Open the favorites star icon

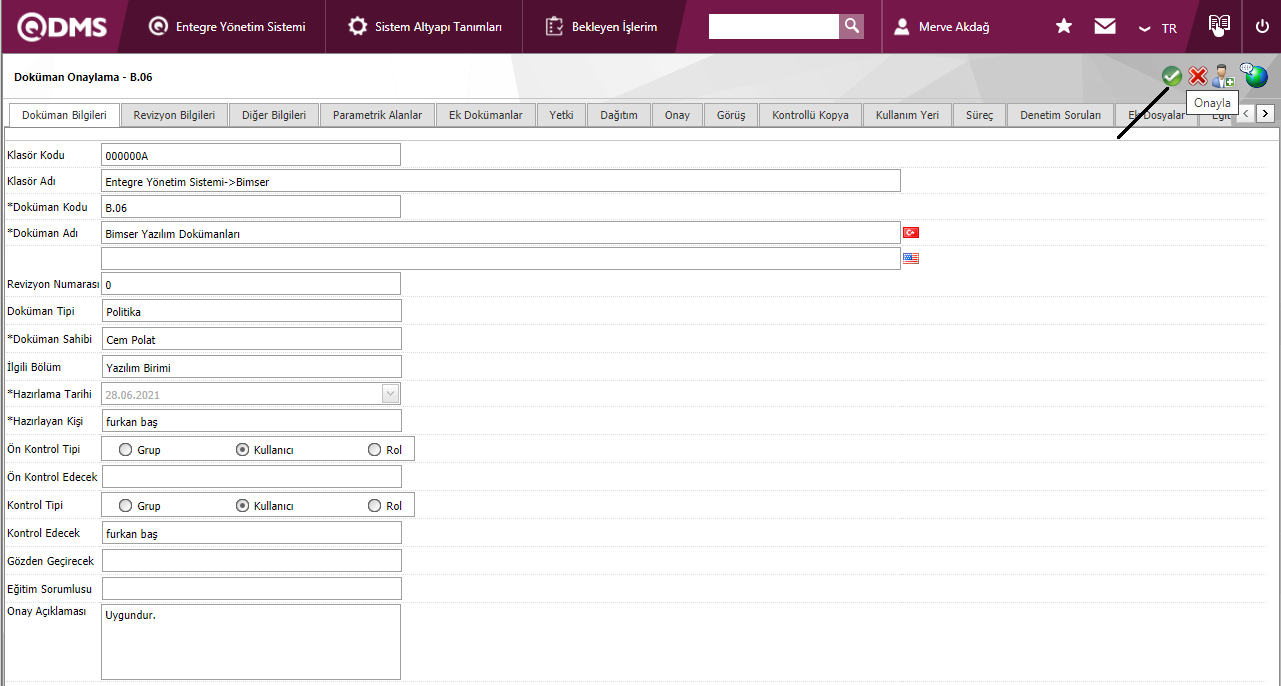pyautogui.click(x=1064, y=26)
